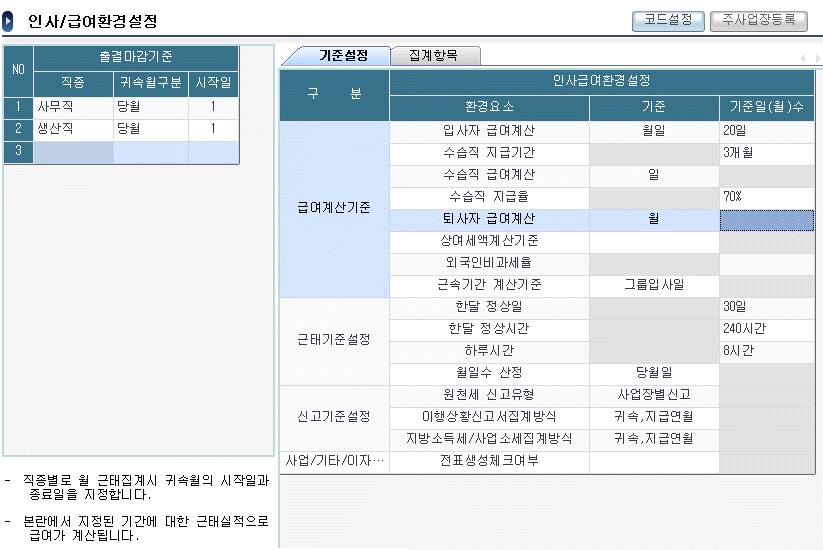Open the 원천세 신고유형 value 사업장별신고

654,395
